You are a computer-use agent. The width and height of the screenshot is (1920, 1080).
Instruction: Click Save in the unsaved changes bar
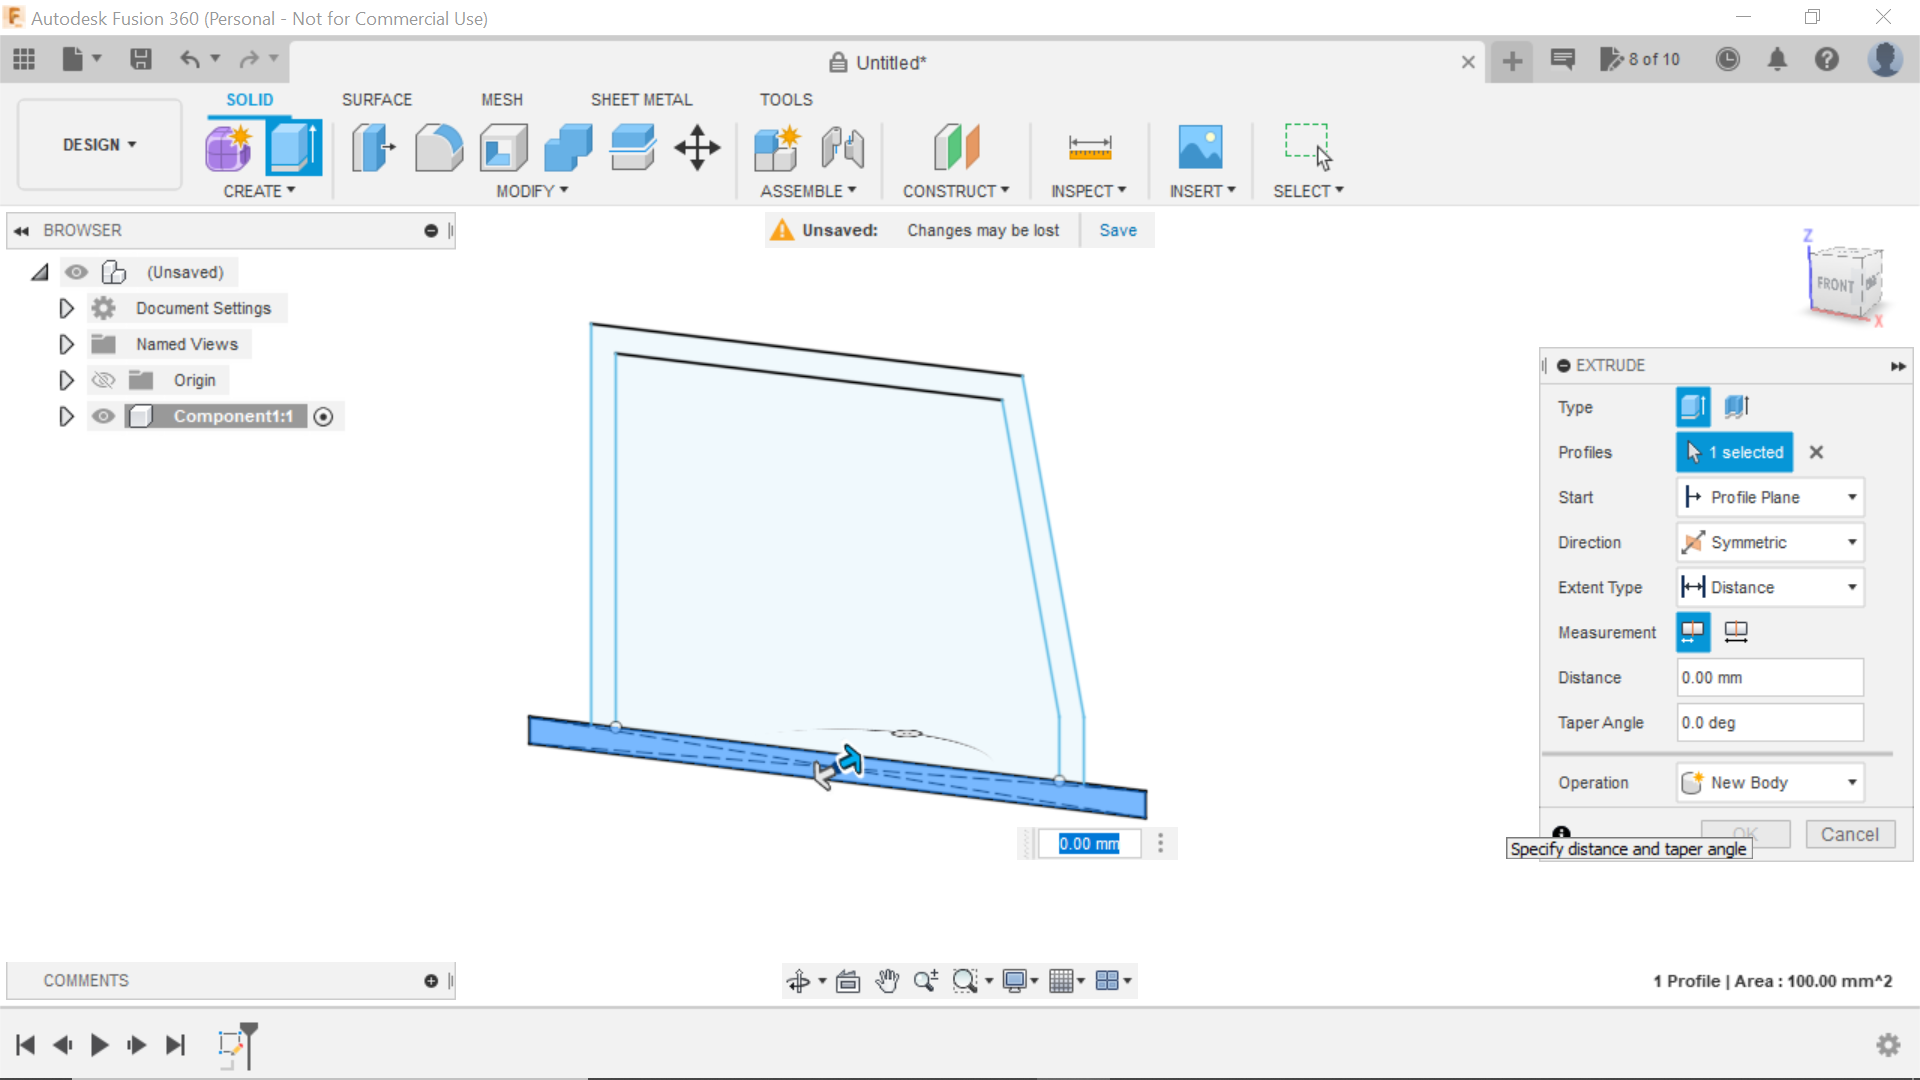tap(1117, 230)
